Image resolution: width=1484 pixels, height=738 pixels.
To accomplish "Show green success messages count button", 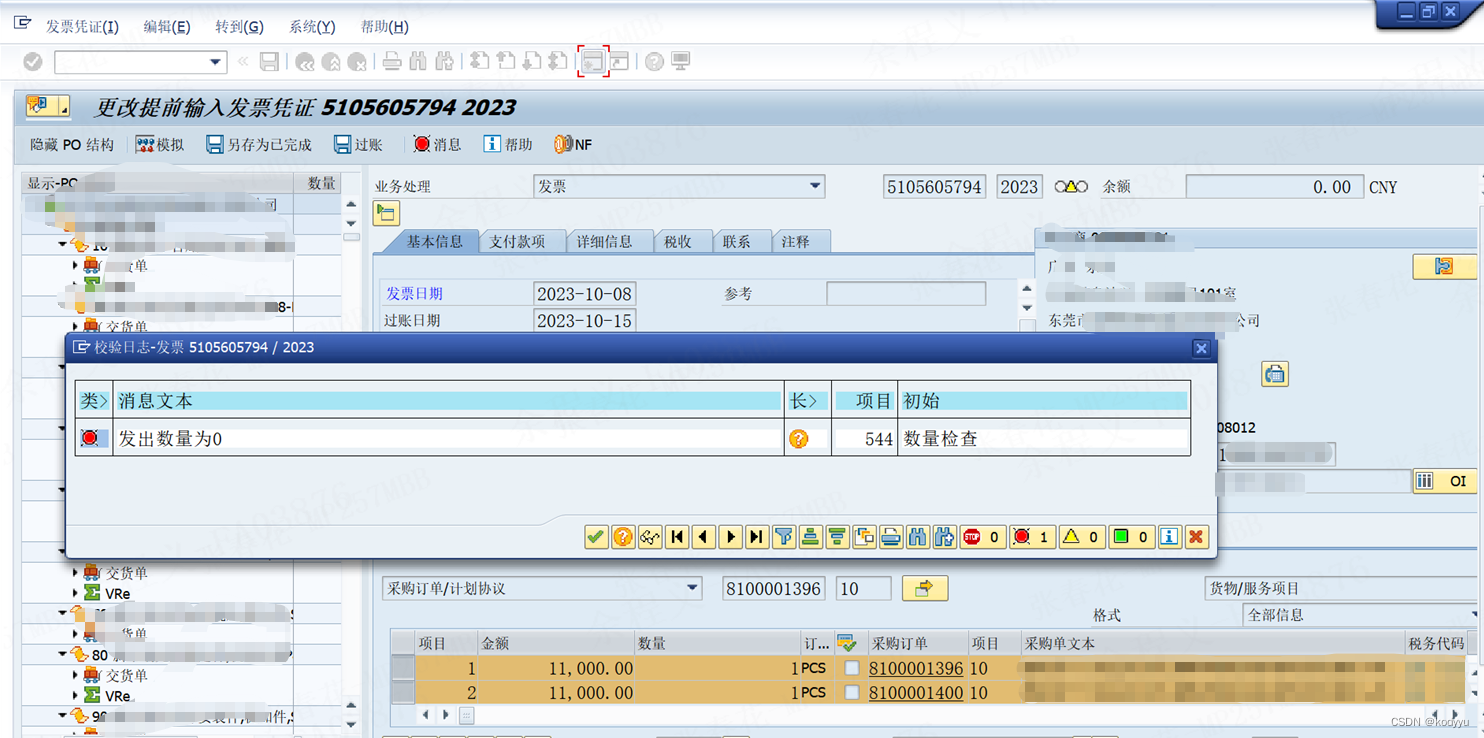I will 1132,537.
